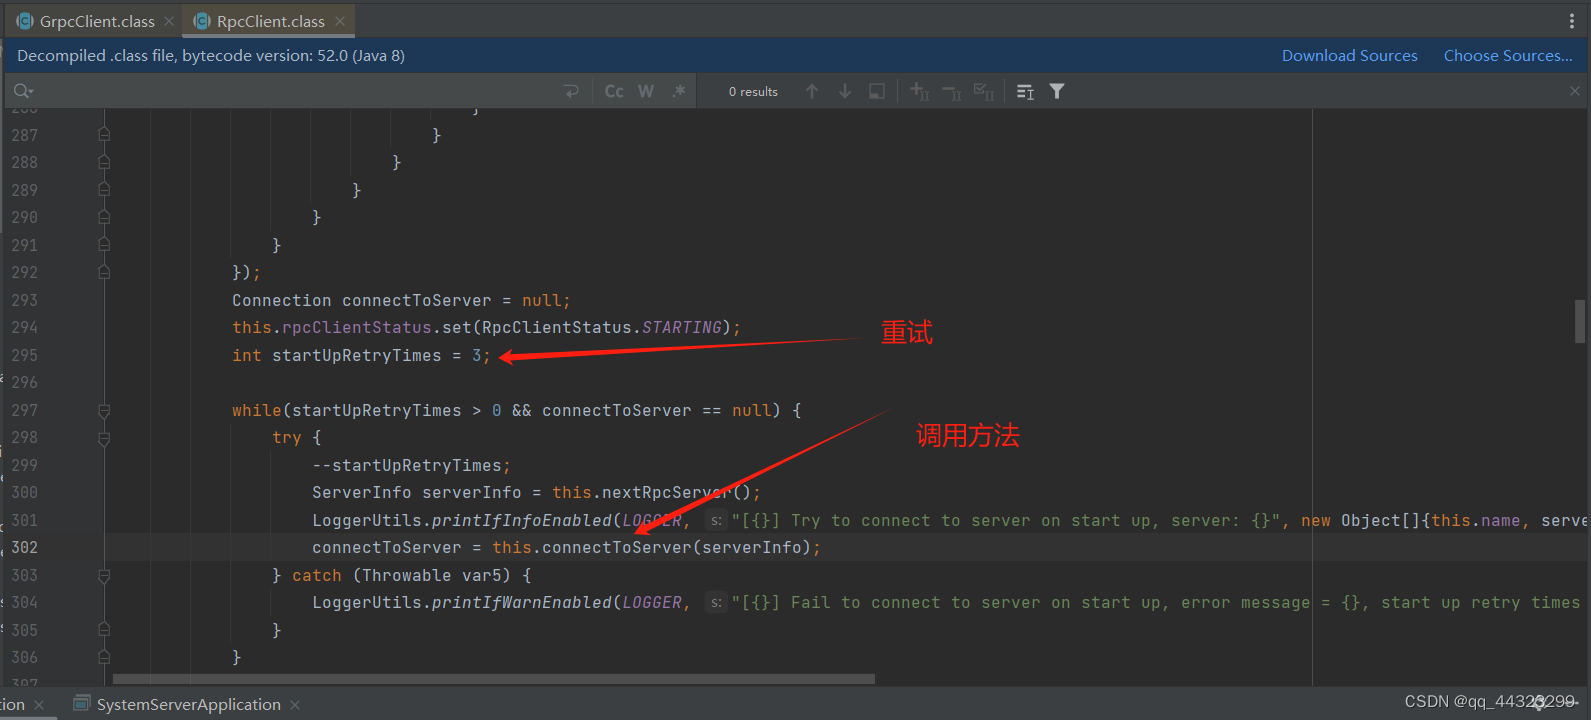This screenshot has height=720, width=1591.
Task: Click 'nextRpcServer()' on line 300
Action: (x=676, y=493)
